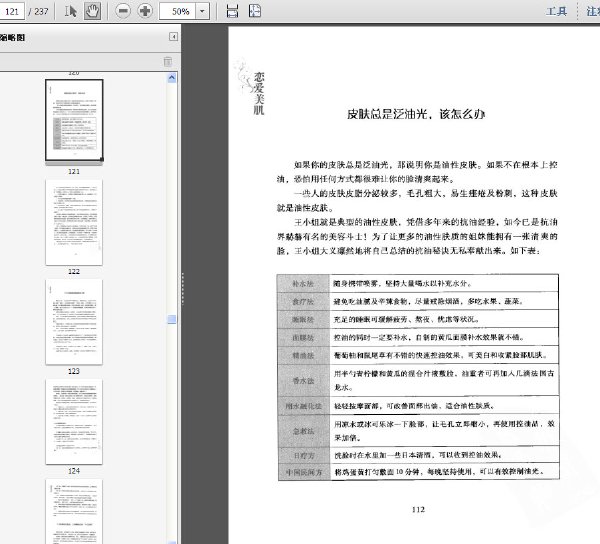This screenshot has width=600, height=544.
Task: Open the 工具 tools panel
Action: coord(556,11)
